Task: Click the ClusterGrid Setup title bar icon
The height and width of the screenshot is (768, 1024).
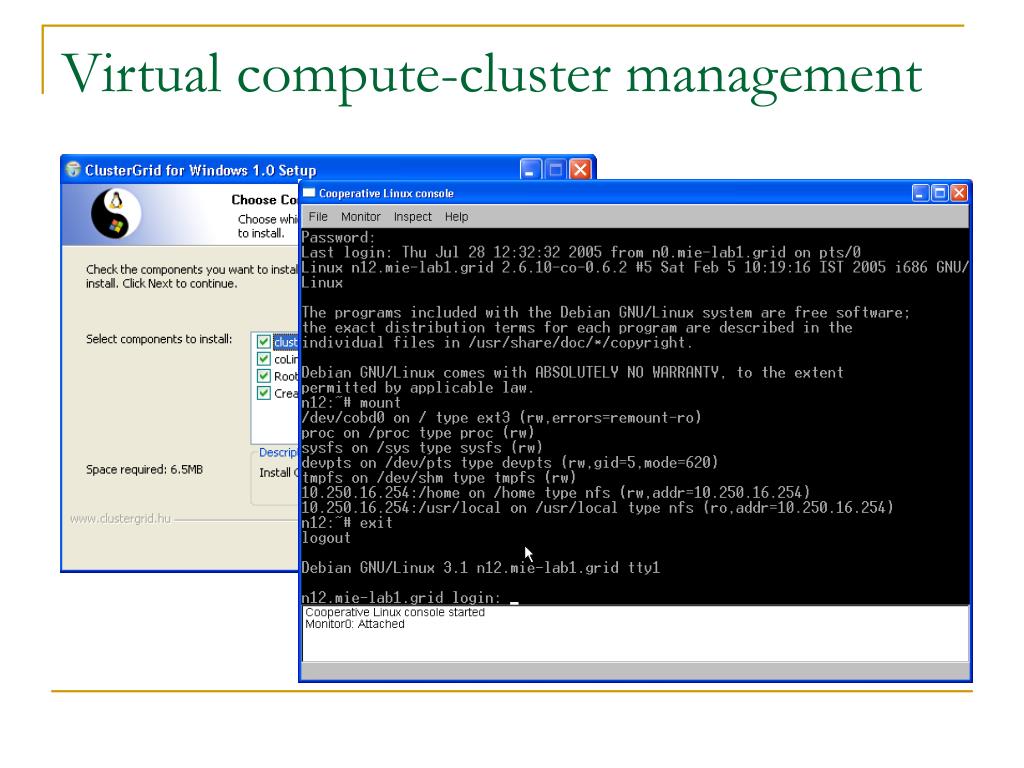Action: [73, 169]
